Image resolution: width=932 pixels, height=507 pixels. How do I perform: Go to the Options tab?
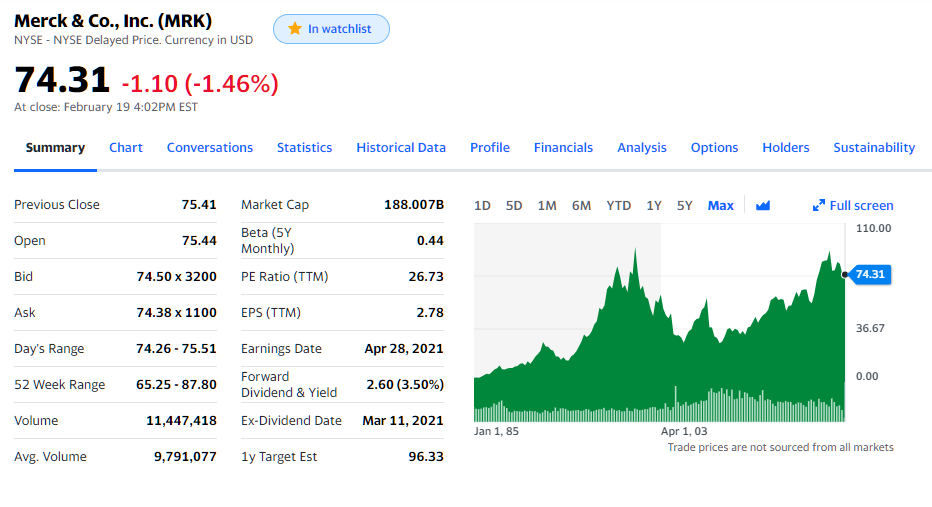point(714,147)
